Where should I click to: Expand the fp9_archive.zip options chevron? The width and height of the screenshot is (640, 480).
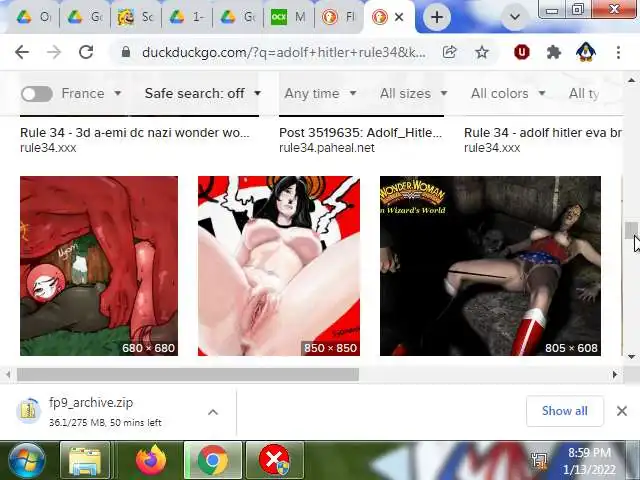[213, 412]
